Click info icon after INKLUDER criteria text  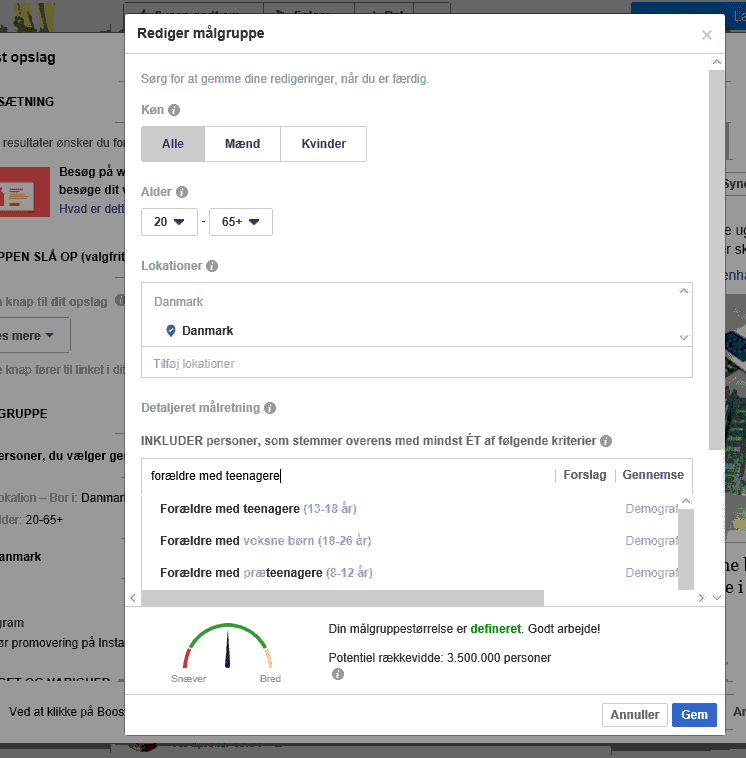[606, 441]
